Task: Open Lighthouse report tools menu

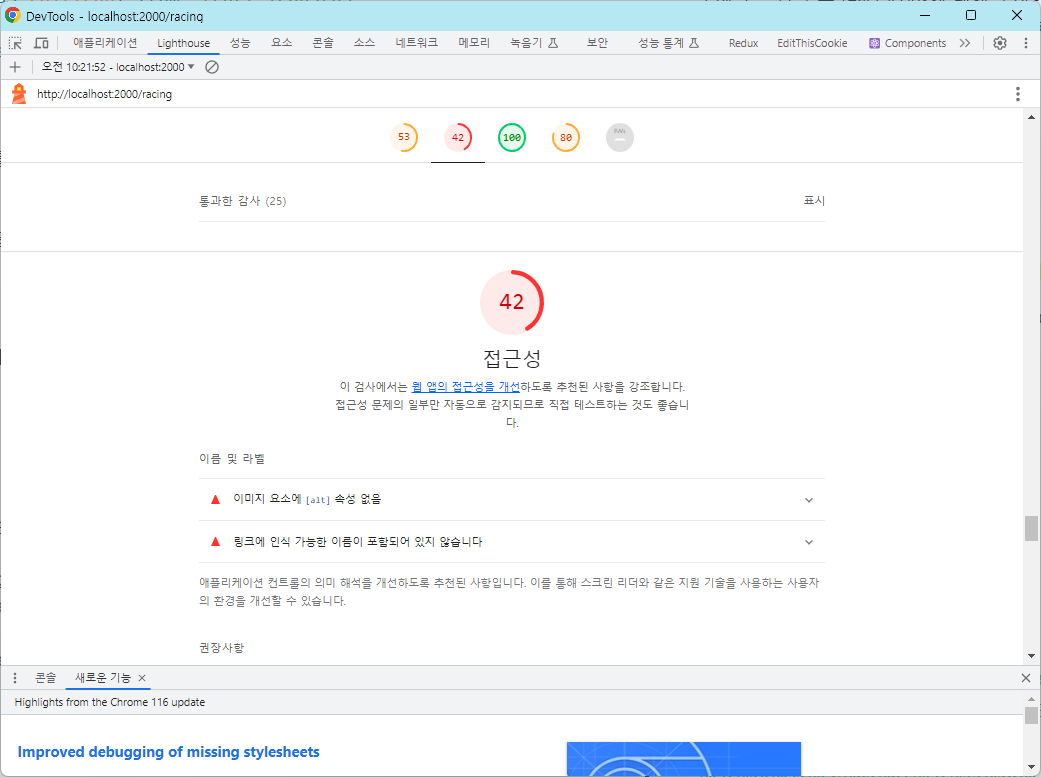Action: pos(1018,94)
